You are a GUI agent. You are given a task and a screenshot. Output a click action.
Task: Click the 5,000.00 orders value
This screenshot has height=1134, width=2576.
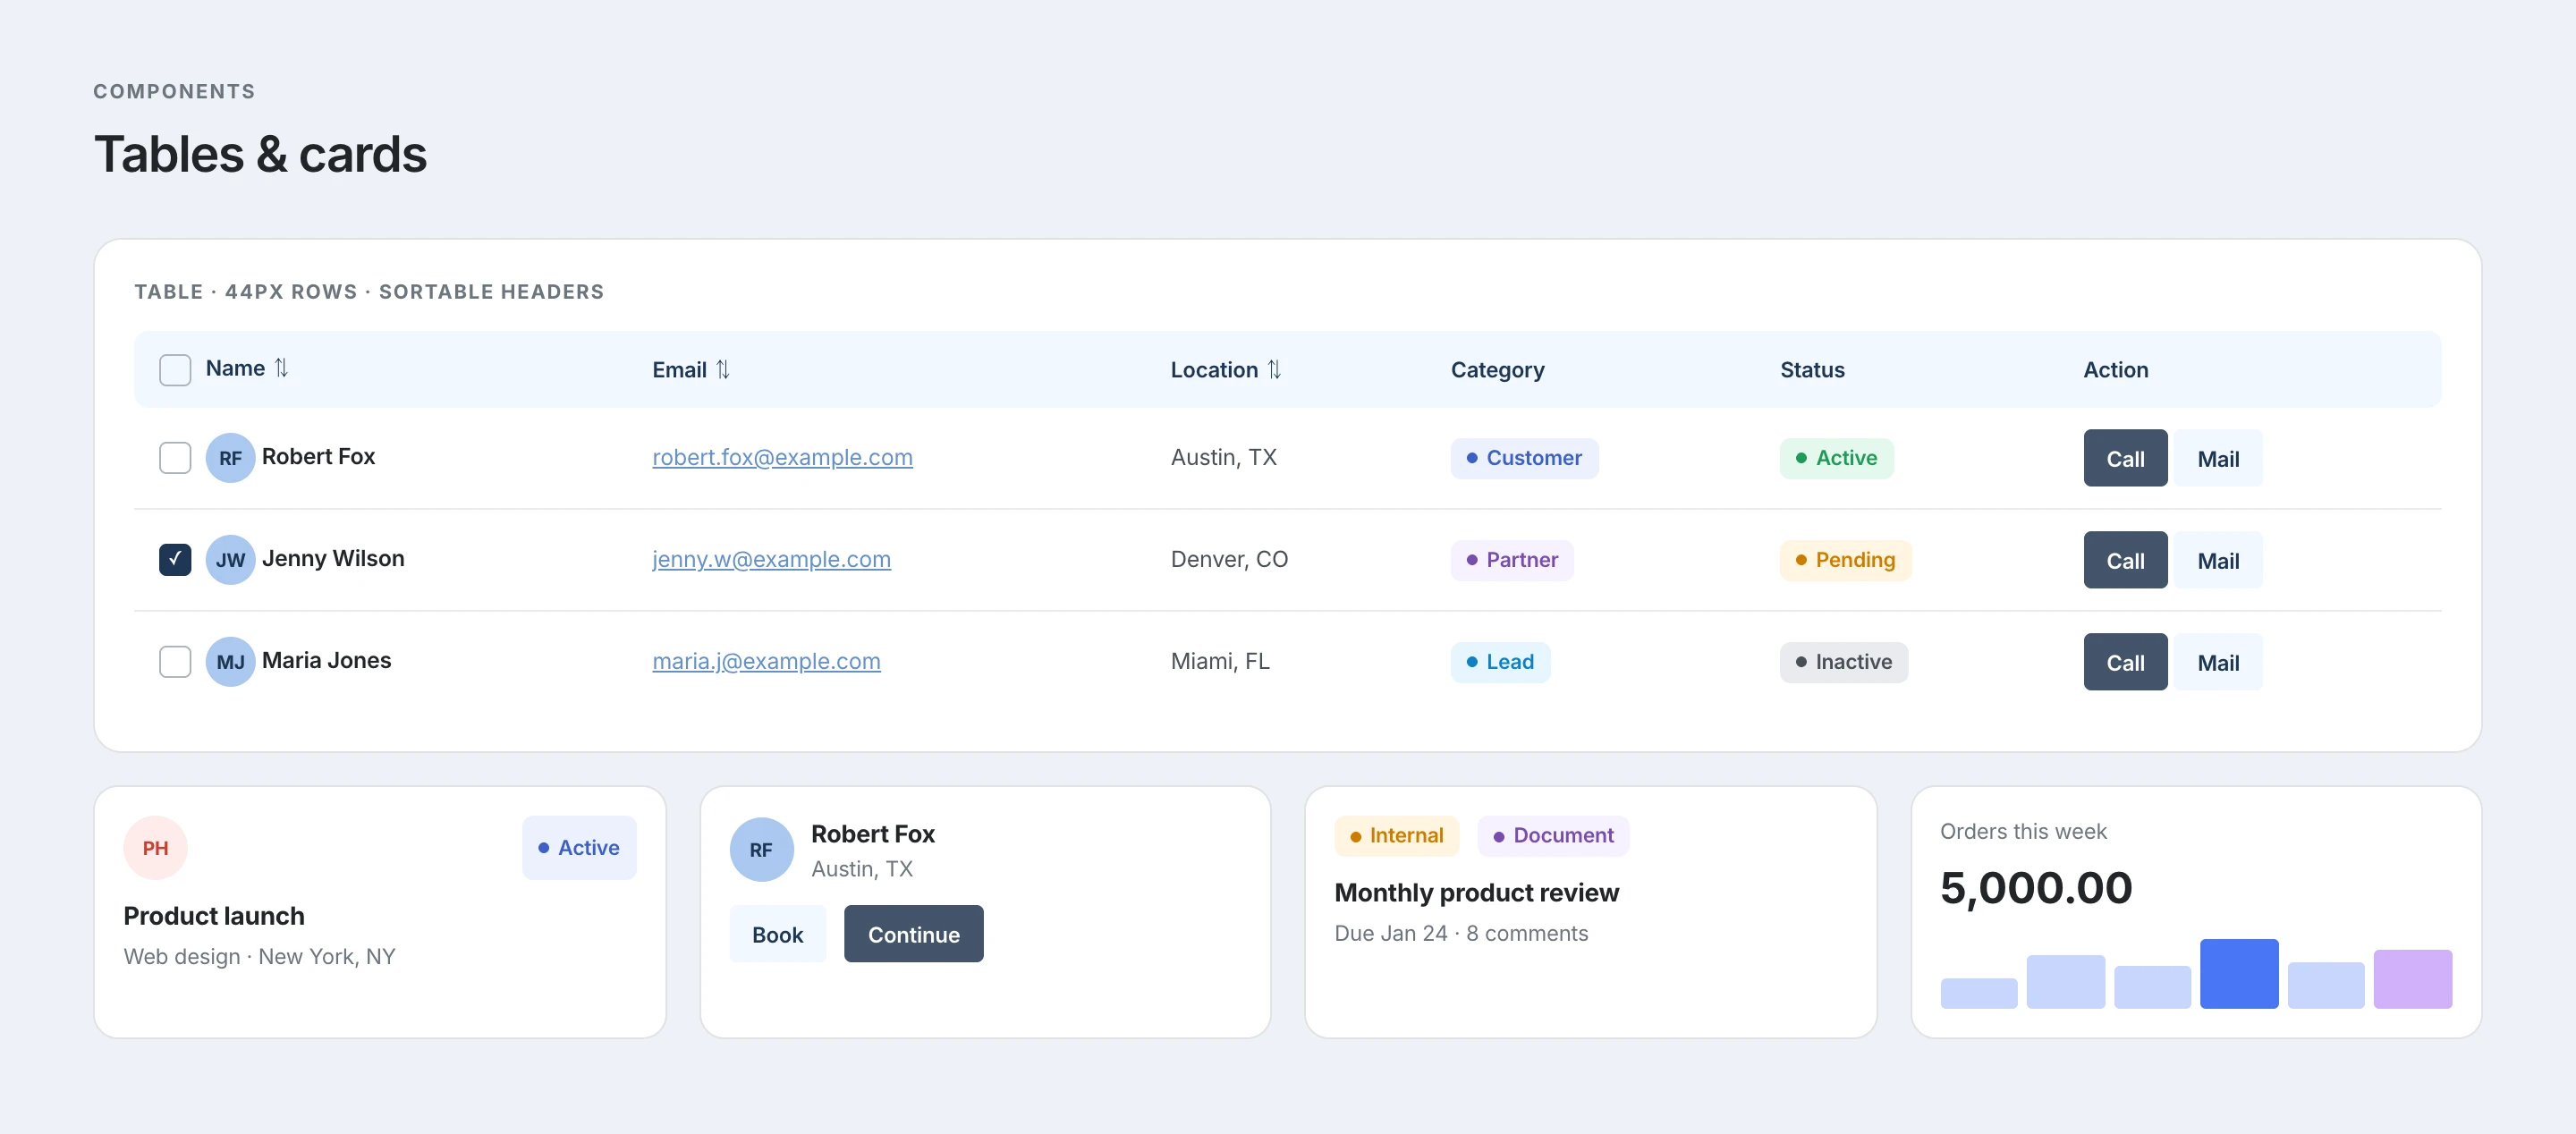tap(2036, 888)
